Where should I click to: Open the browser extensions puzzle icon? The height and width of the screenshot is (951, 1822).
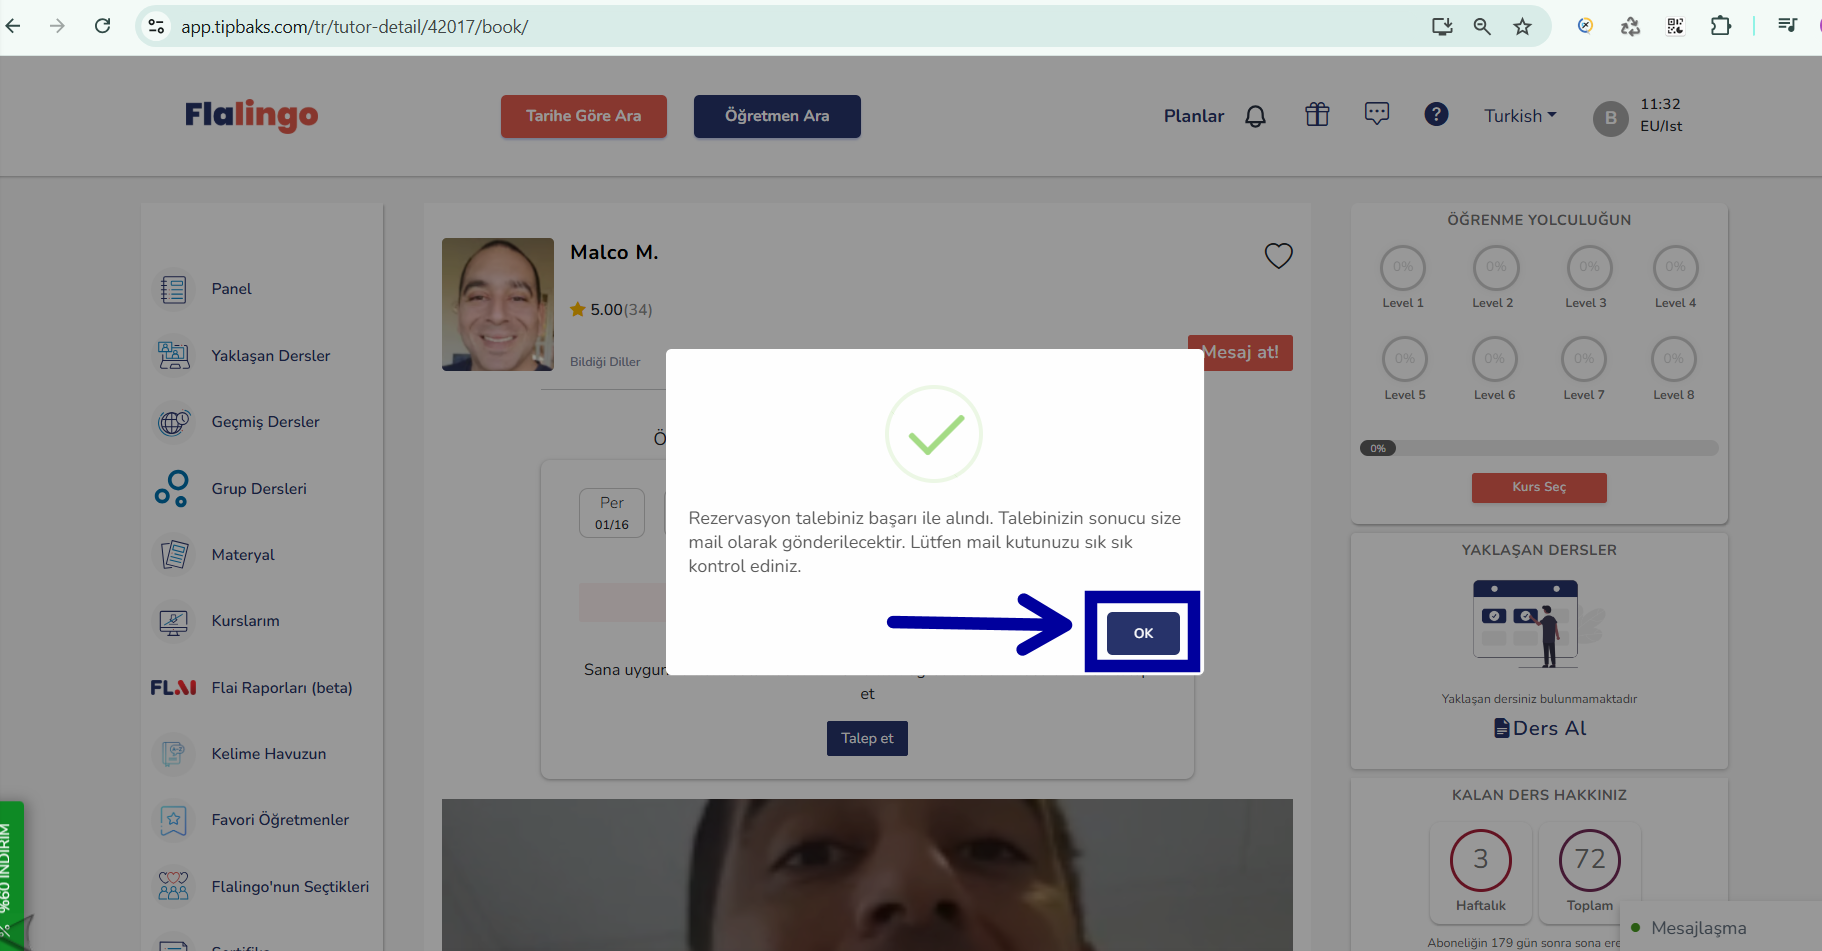(x=1720, y=26)
